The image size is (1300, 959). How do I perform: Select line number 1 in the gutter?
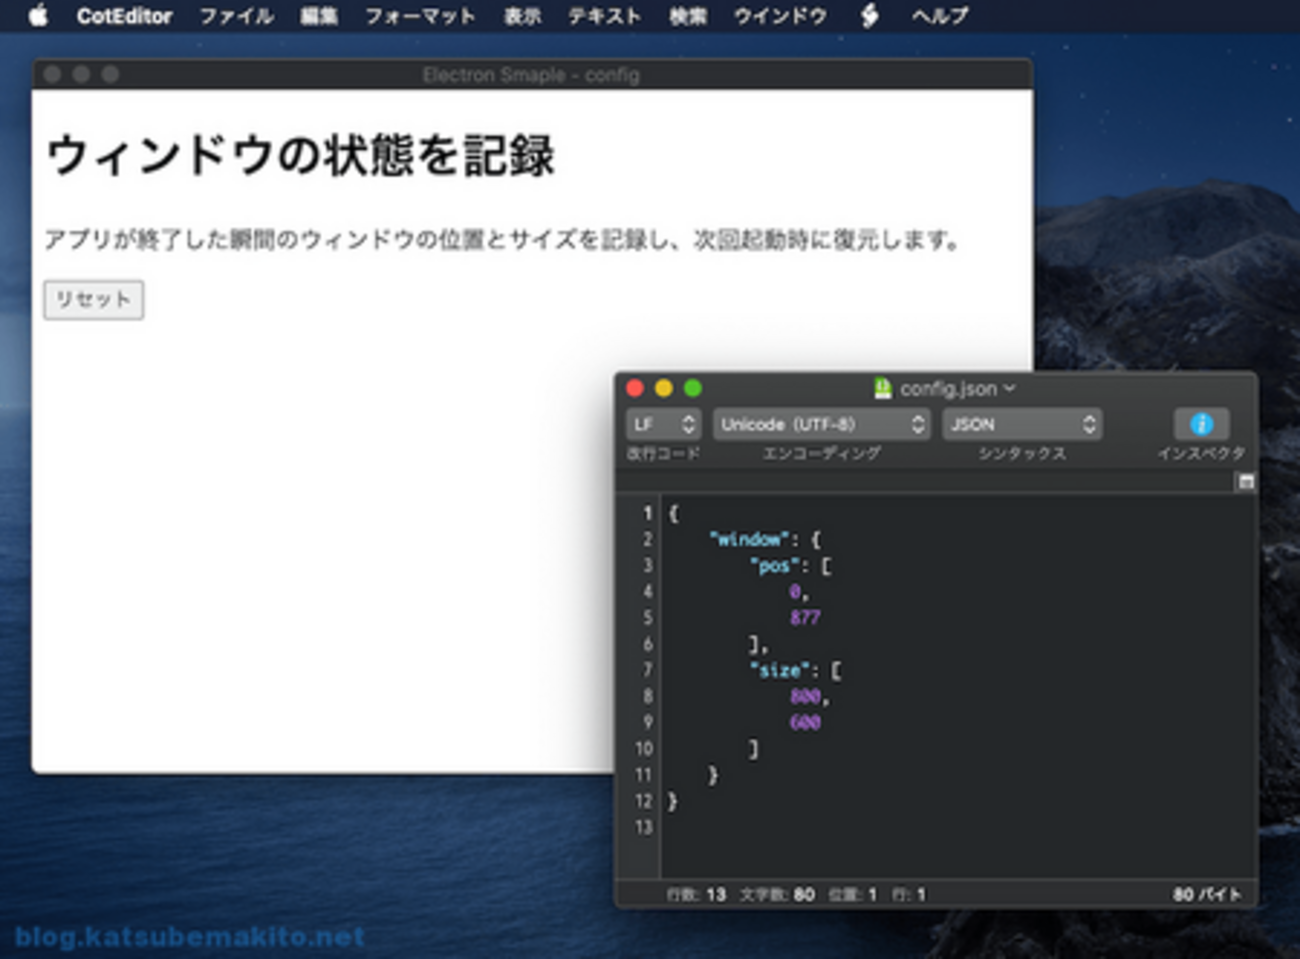(x=647, y=513)
